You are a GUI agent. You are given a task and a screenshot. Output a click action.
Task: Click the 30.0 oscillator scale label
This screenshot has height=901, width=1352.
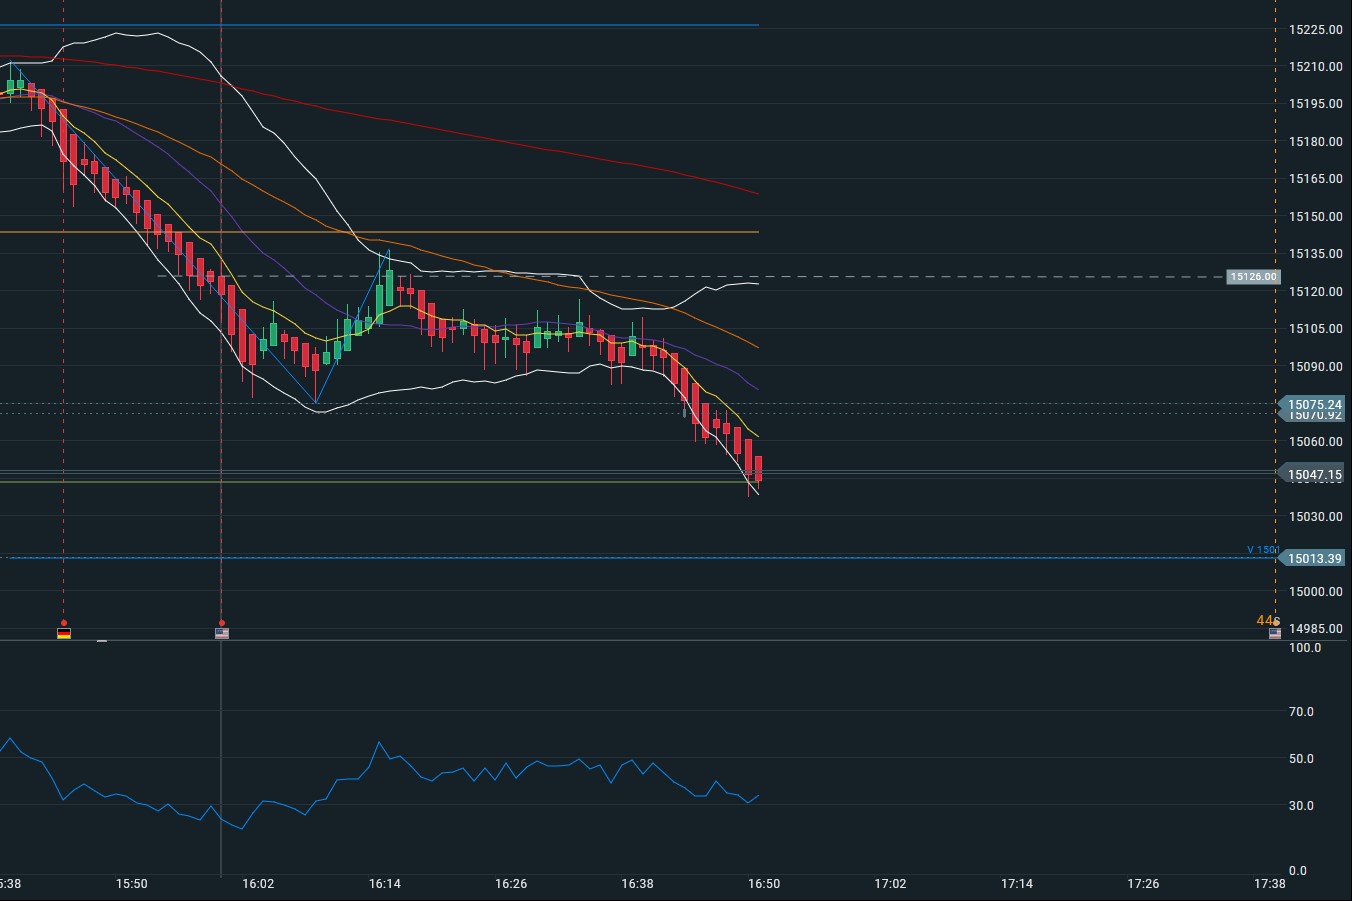click(x=1301, y=806)
